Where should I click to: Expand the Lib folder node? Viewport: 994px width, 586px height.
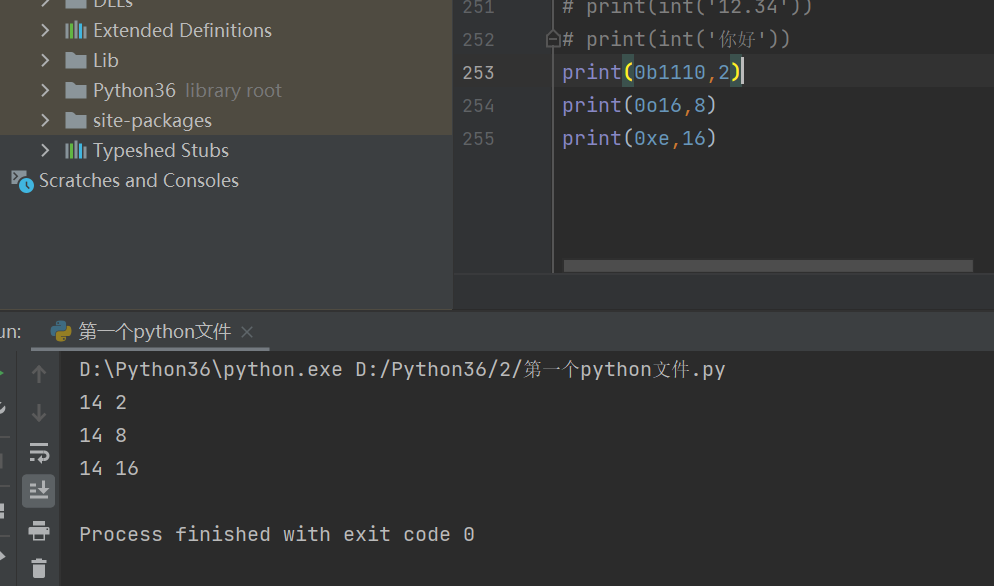point(45,60)
